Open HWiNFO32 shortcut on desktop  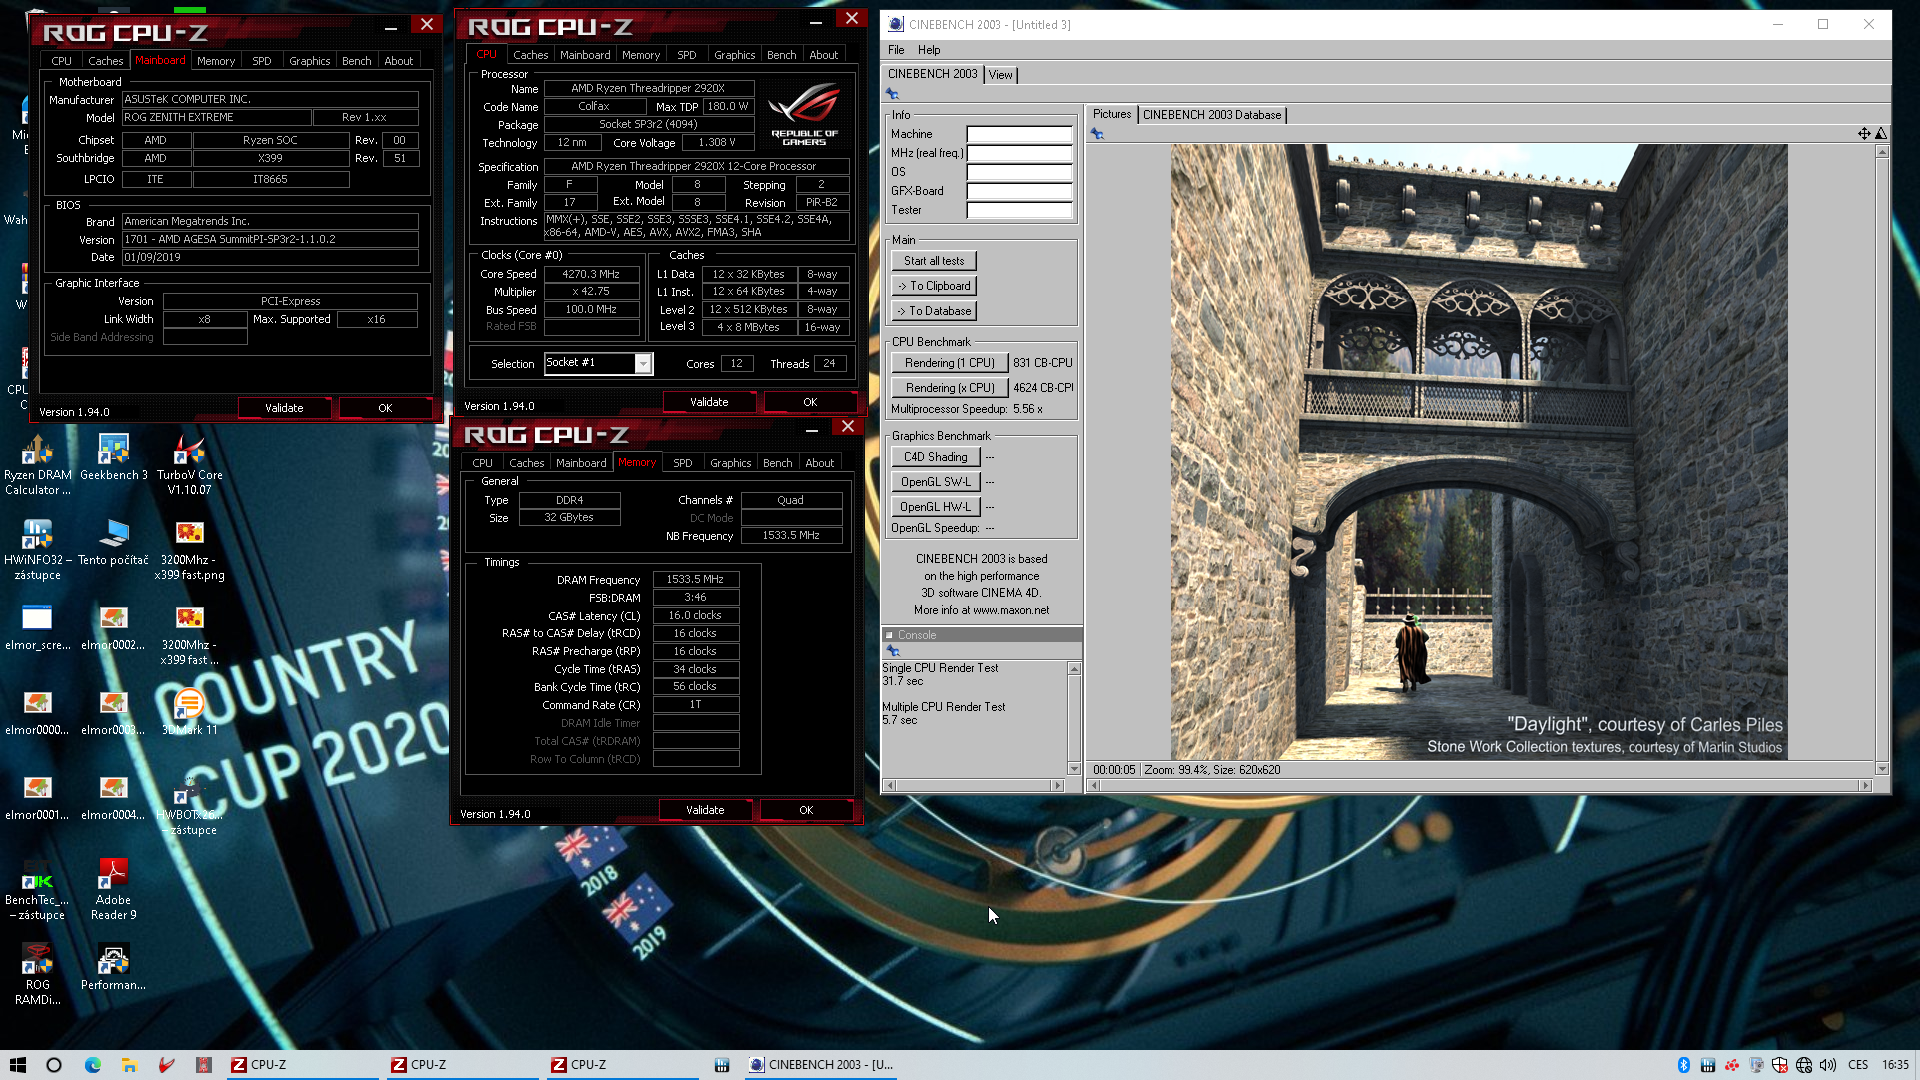pyautogui.click(x=38, y=550)
